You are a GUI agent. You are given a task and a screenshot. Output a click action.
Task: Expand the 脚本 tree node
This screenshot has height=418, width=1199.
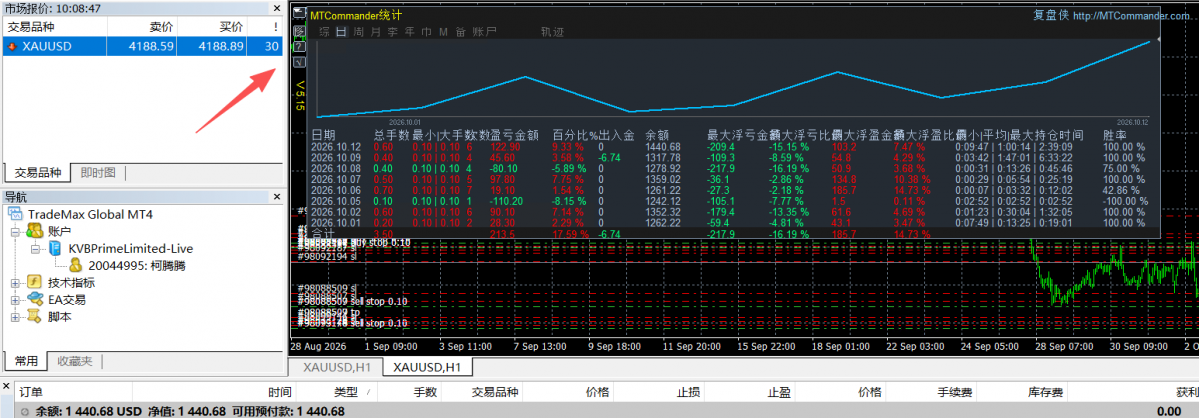(x=15, y=316)
